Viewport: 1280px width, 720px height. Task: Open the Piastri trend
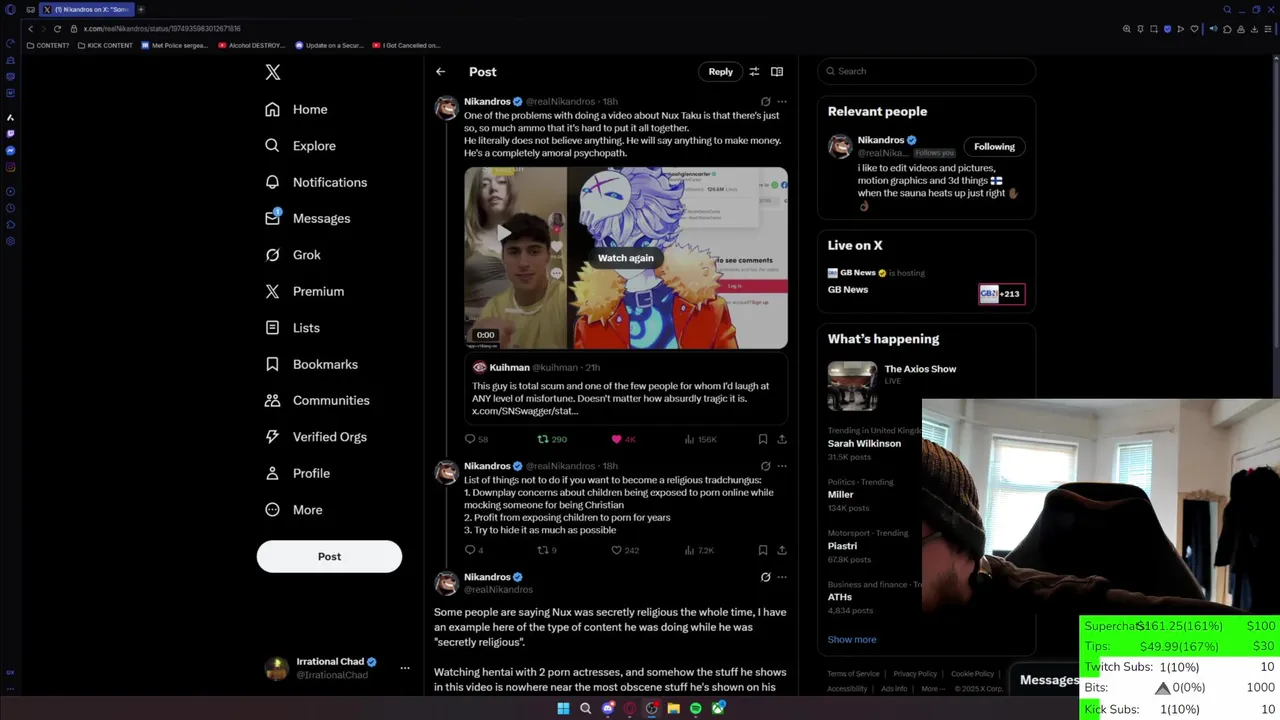click(x=842, y=546)
